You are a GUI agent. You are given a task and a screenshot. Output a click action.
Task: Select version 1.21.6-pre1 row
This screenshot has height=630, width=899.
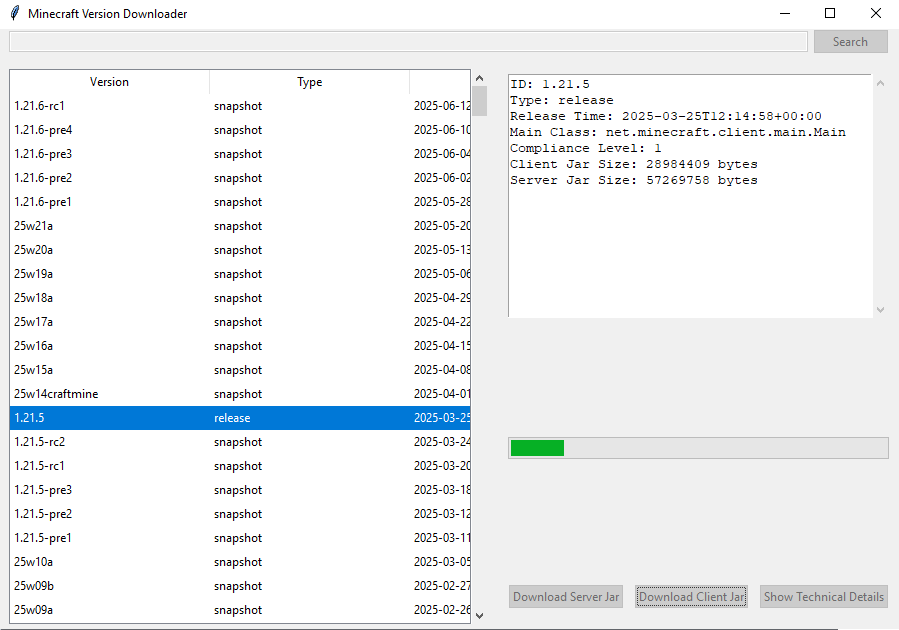click(x=240, y=202)
